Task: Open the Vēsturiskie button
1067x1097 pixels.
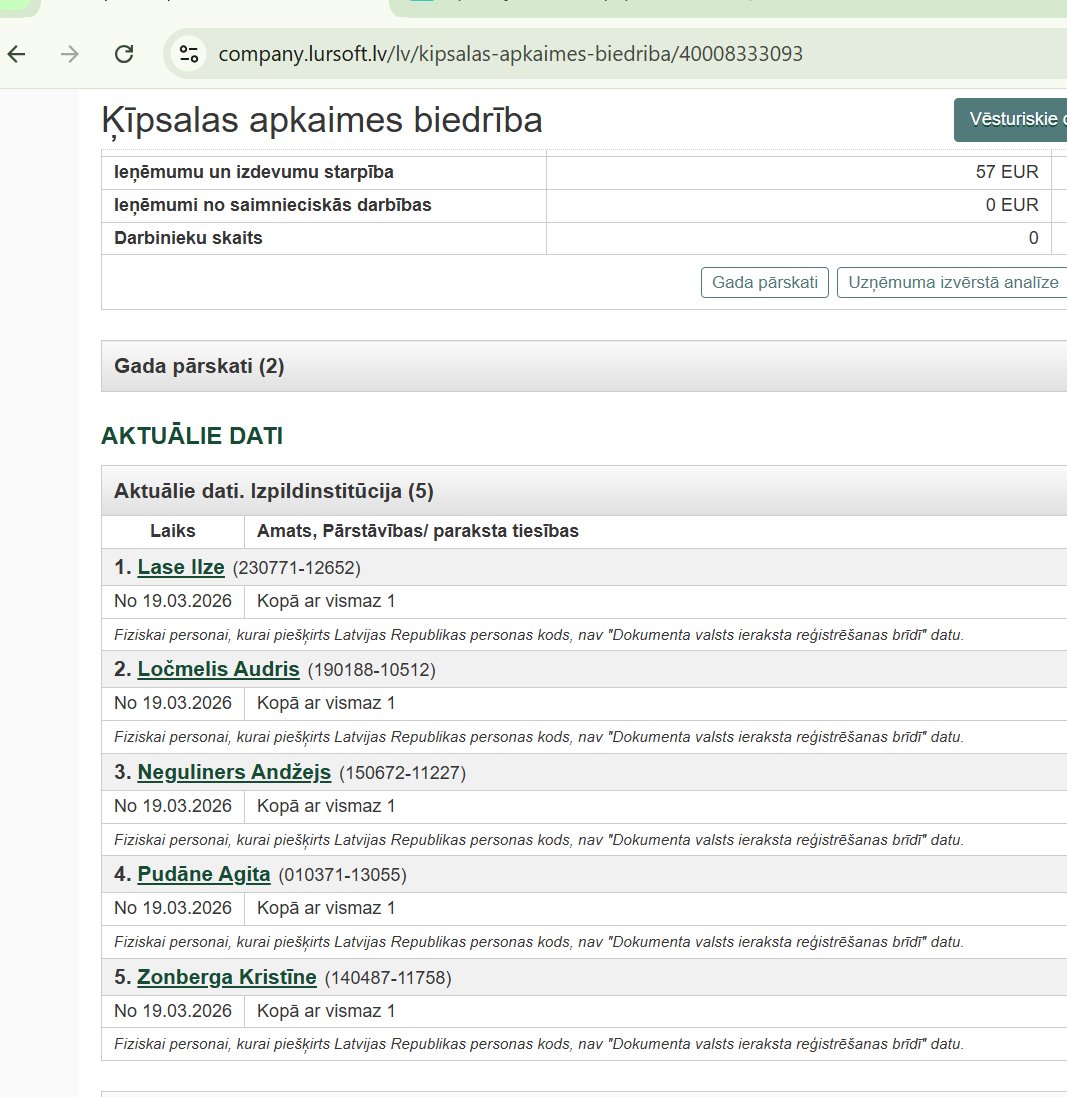Action: point(1011,120)
